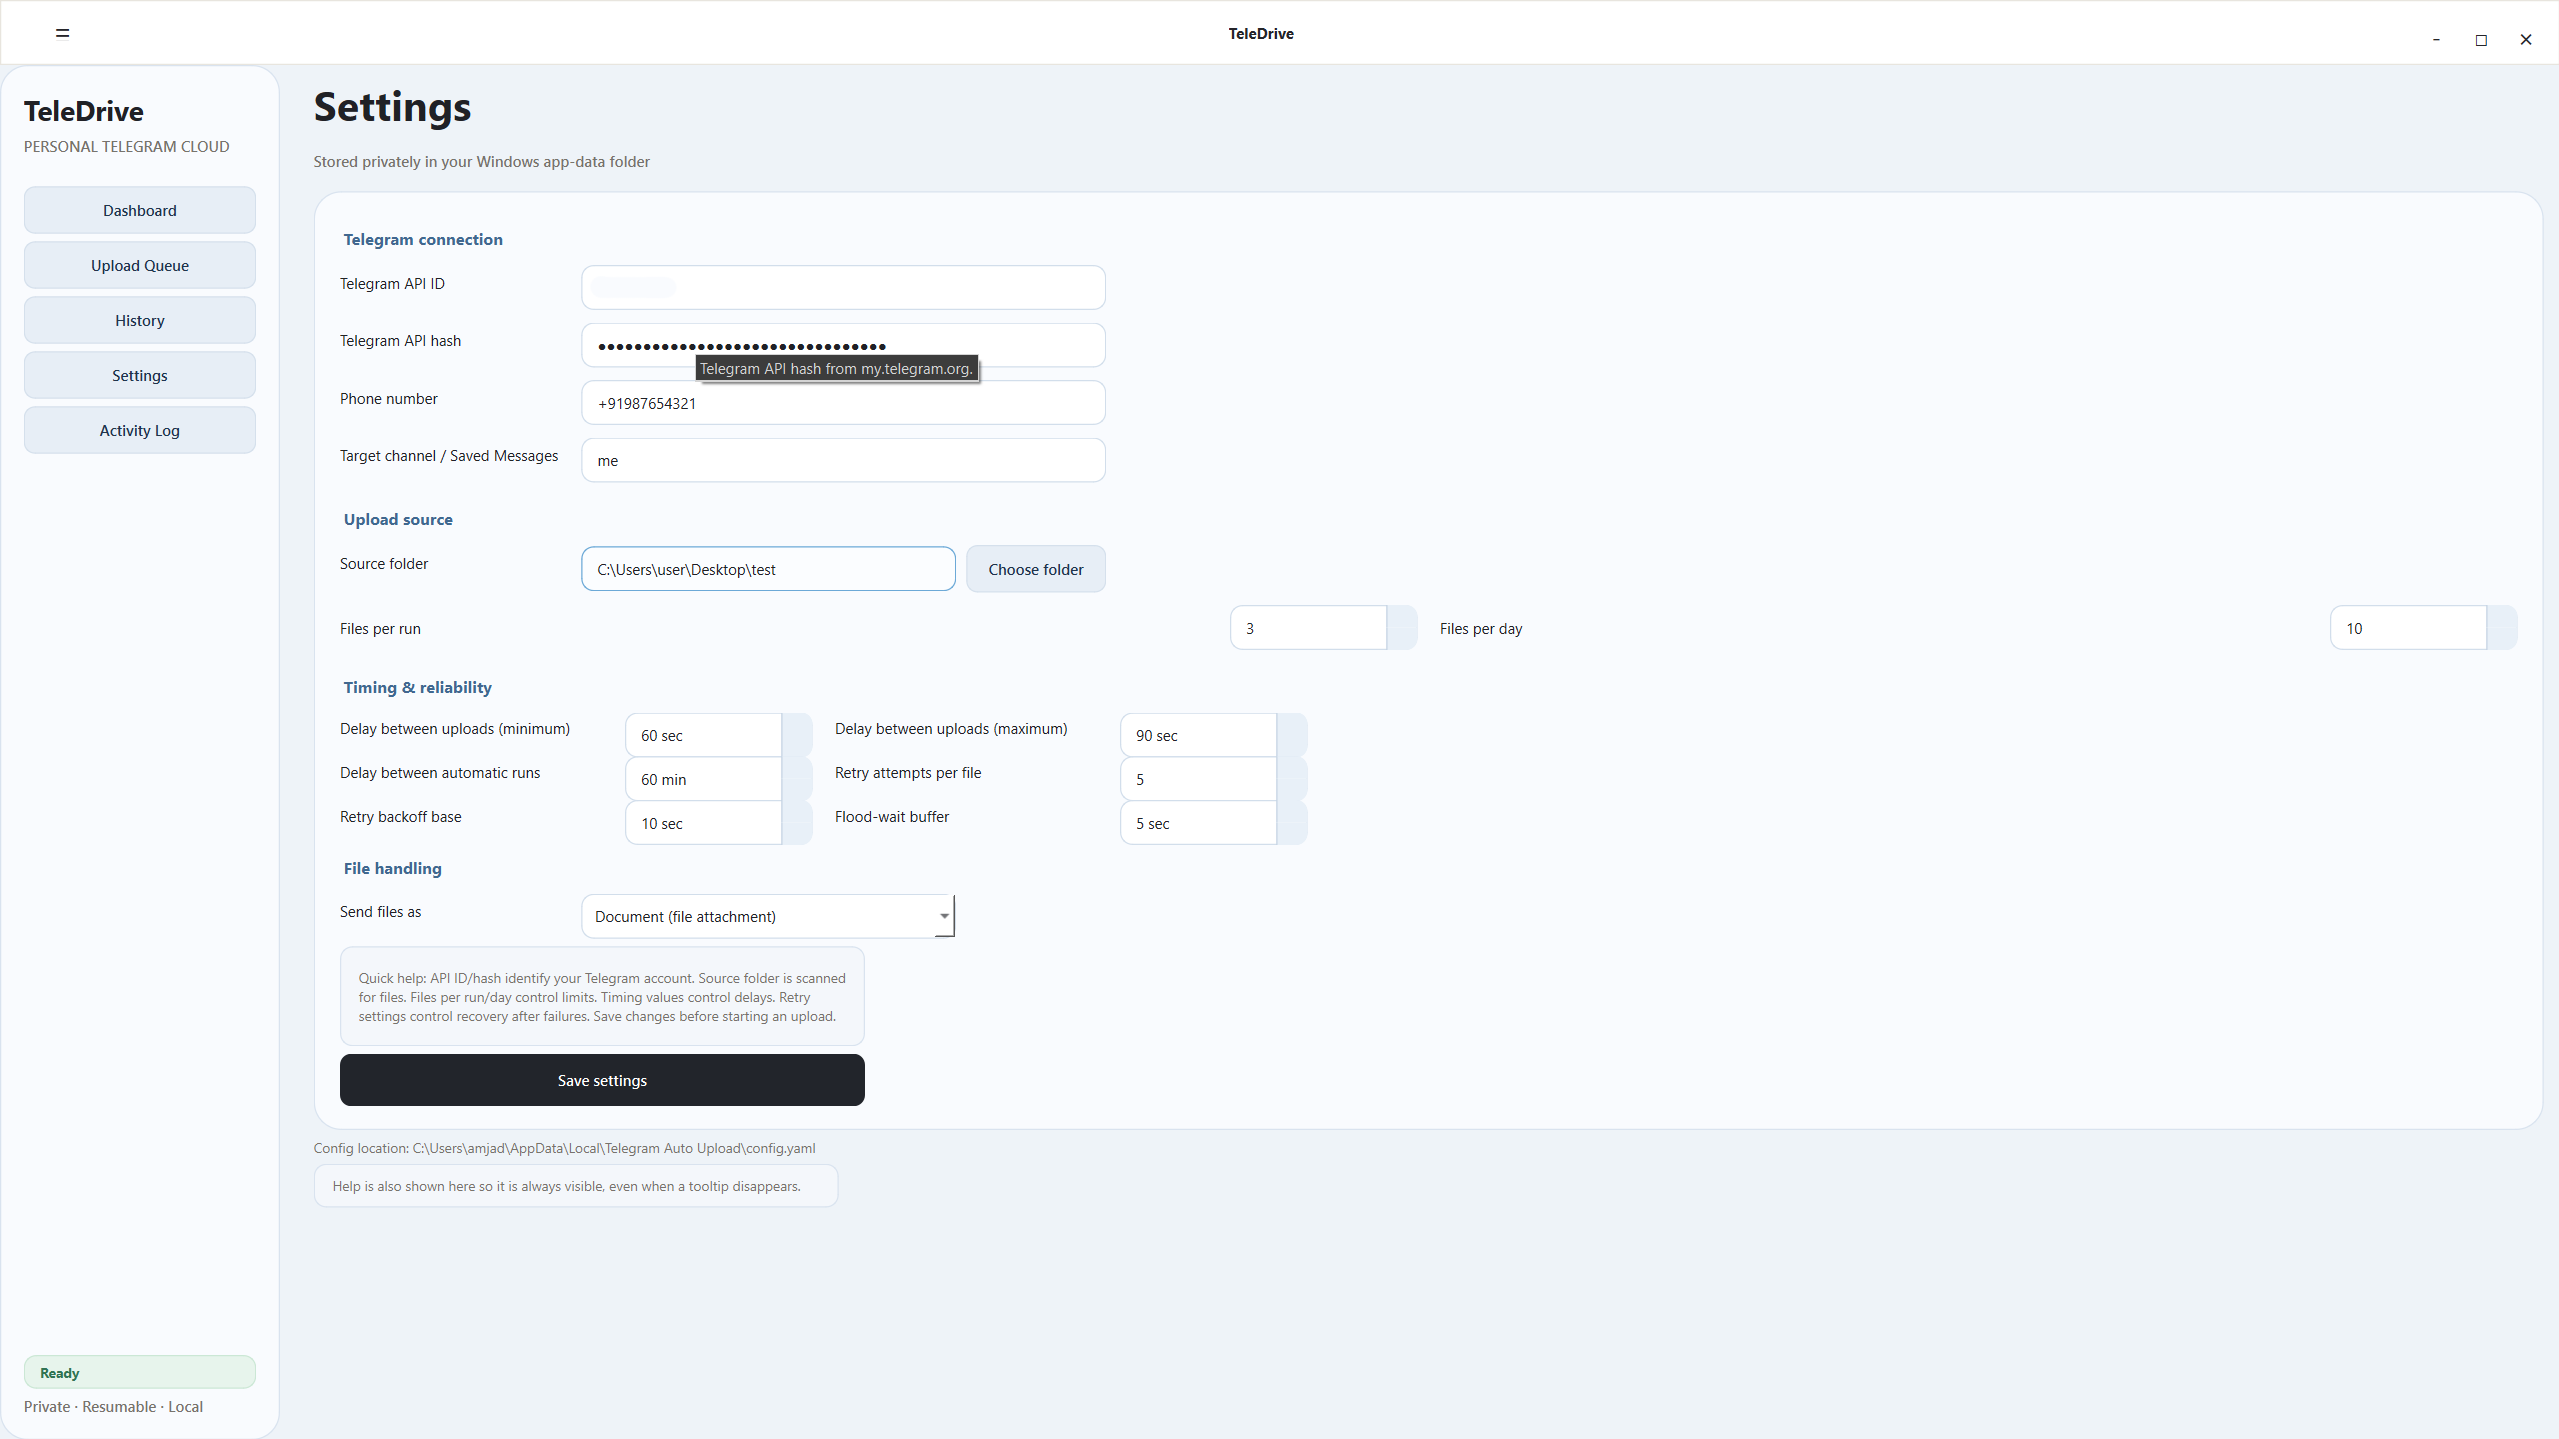Click the Settings page heading
2559x1439 pixels.
coord(392,107)
